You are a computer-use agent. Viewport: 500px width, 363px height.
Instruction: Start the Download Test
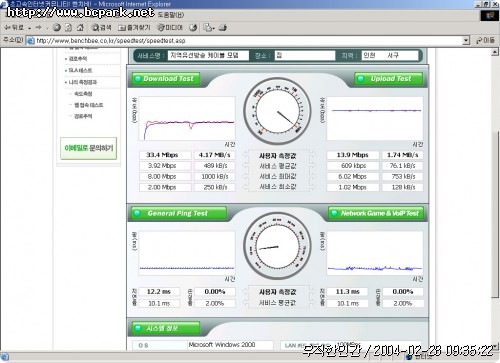coord(166,79)
